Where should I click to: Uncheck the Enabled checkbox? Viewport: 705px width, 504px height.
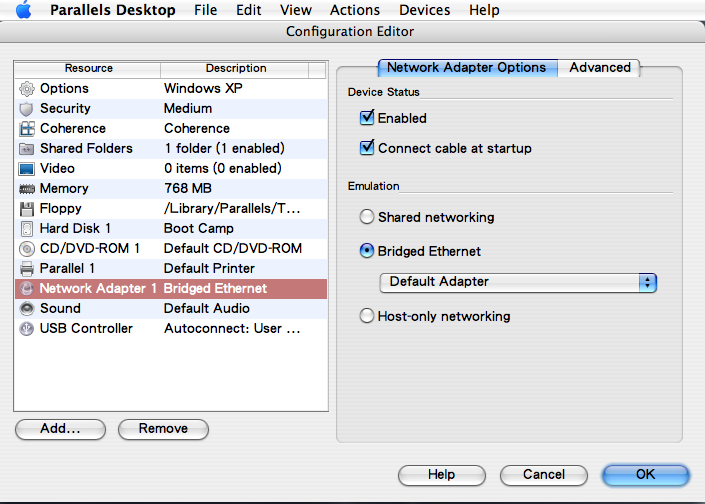click(x=367, y=118)
